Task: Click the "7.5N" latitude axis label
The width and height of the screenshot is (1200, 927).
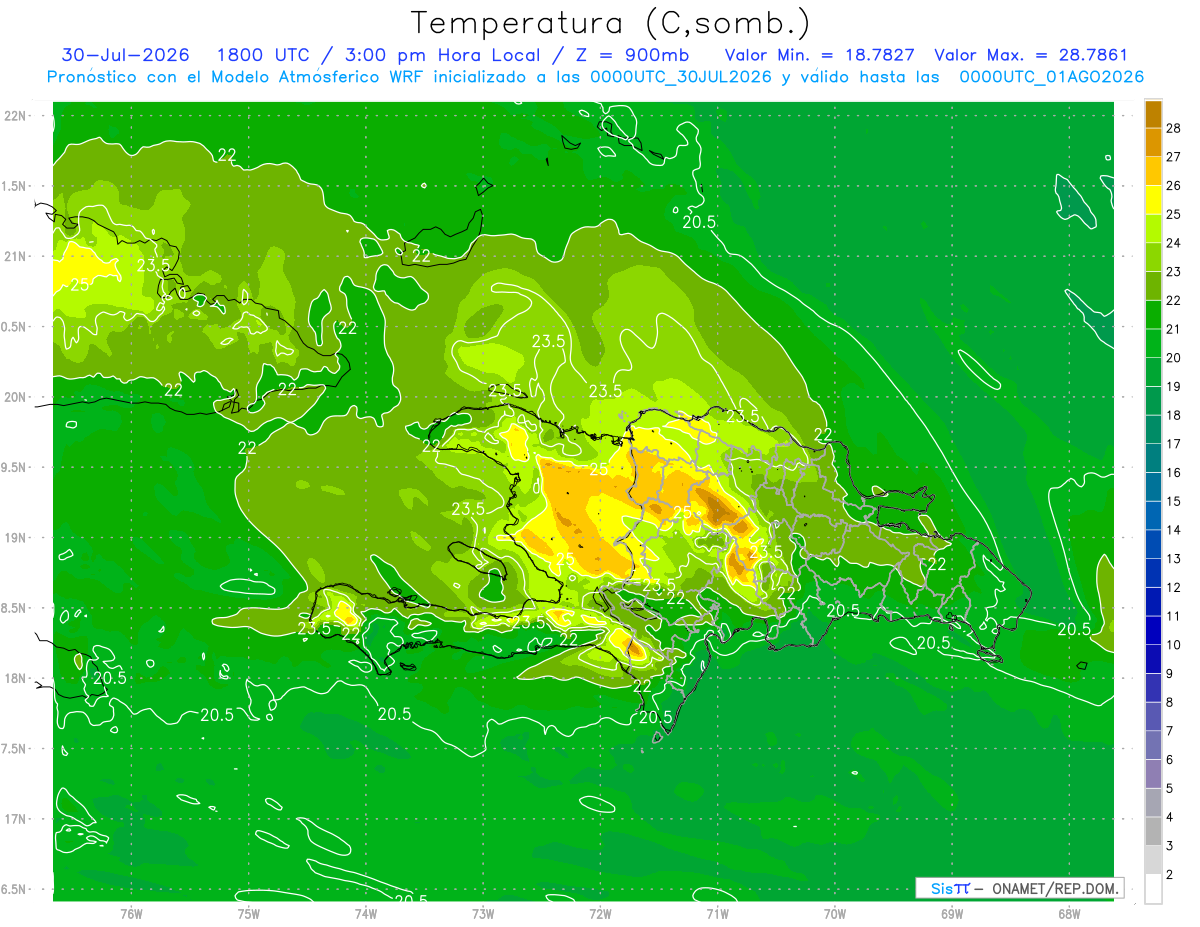Action: (x=14, y=748)
